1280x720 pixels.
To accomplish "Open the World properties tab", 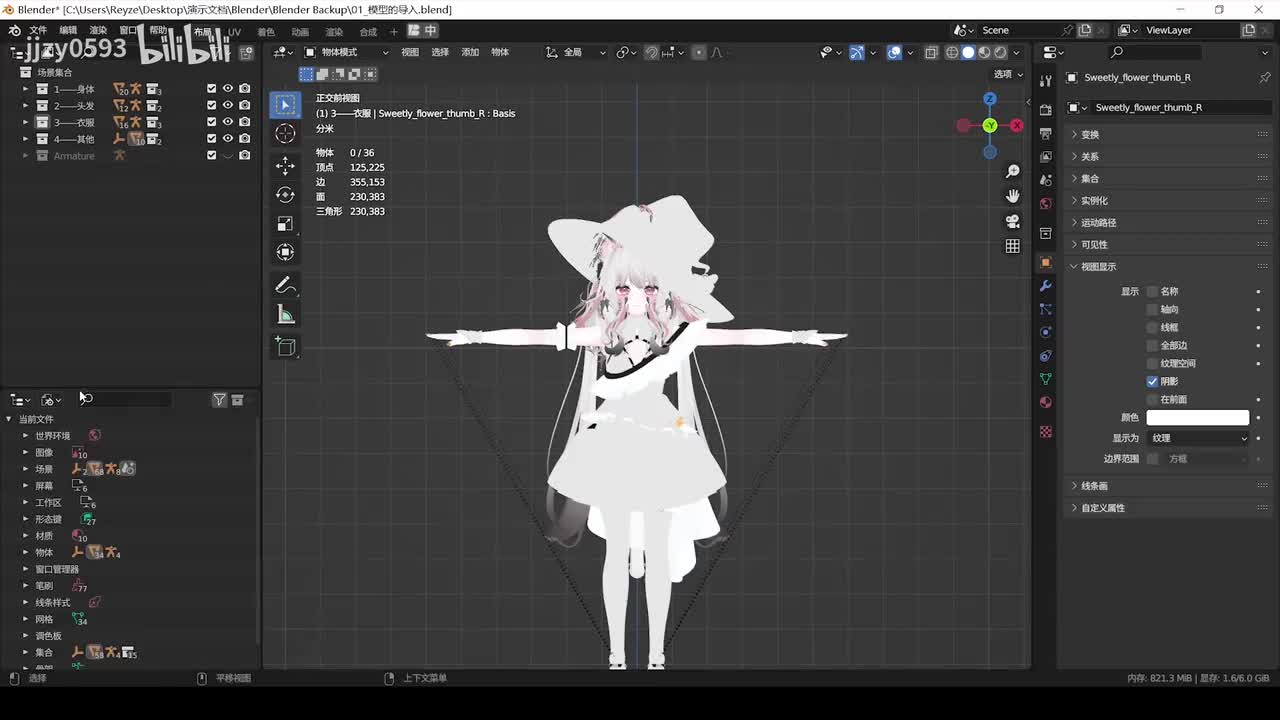I will [1046, 203].
